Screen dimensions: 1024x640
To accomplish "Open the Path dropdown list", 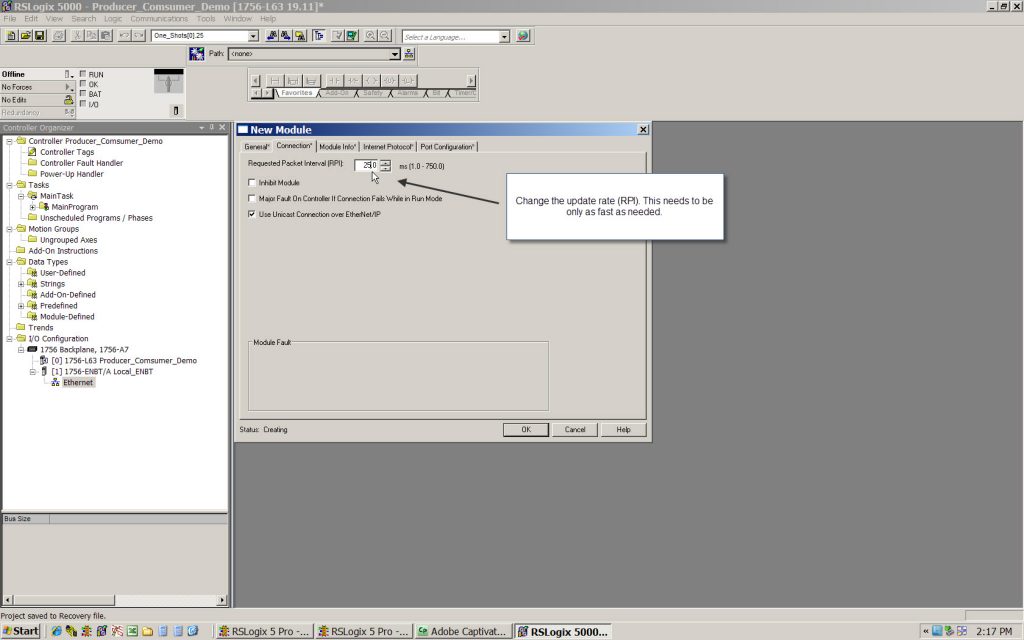I will pos(394,54).
